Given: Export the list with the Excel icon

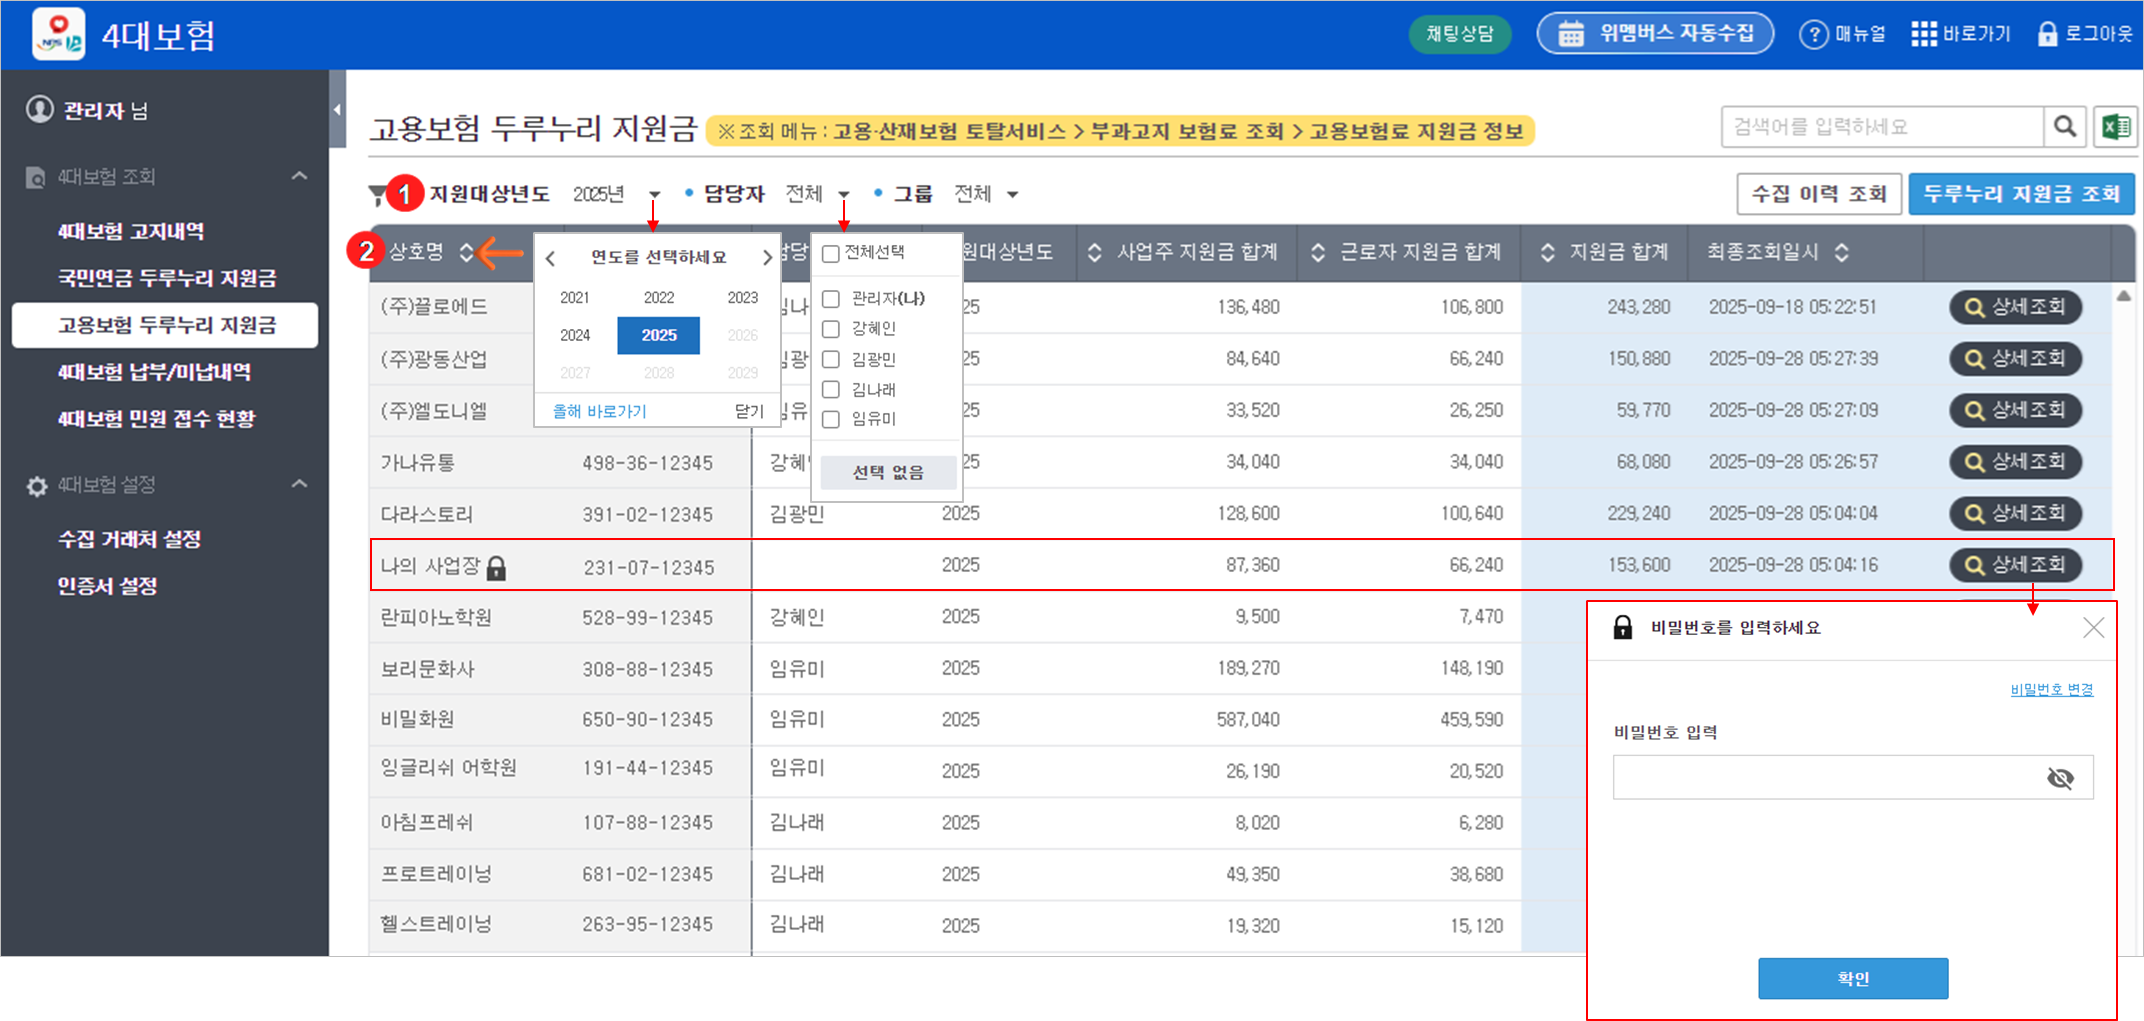Looking at the screenshot, I should (2116, 127).
